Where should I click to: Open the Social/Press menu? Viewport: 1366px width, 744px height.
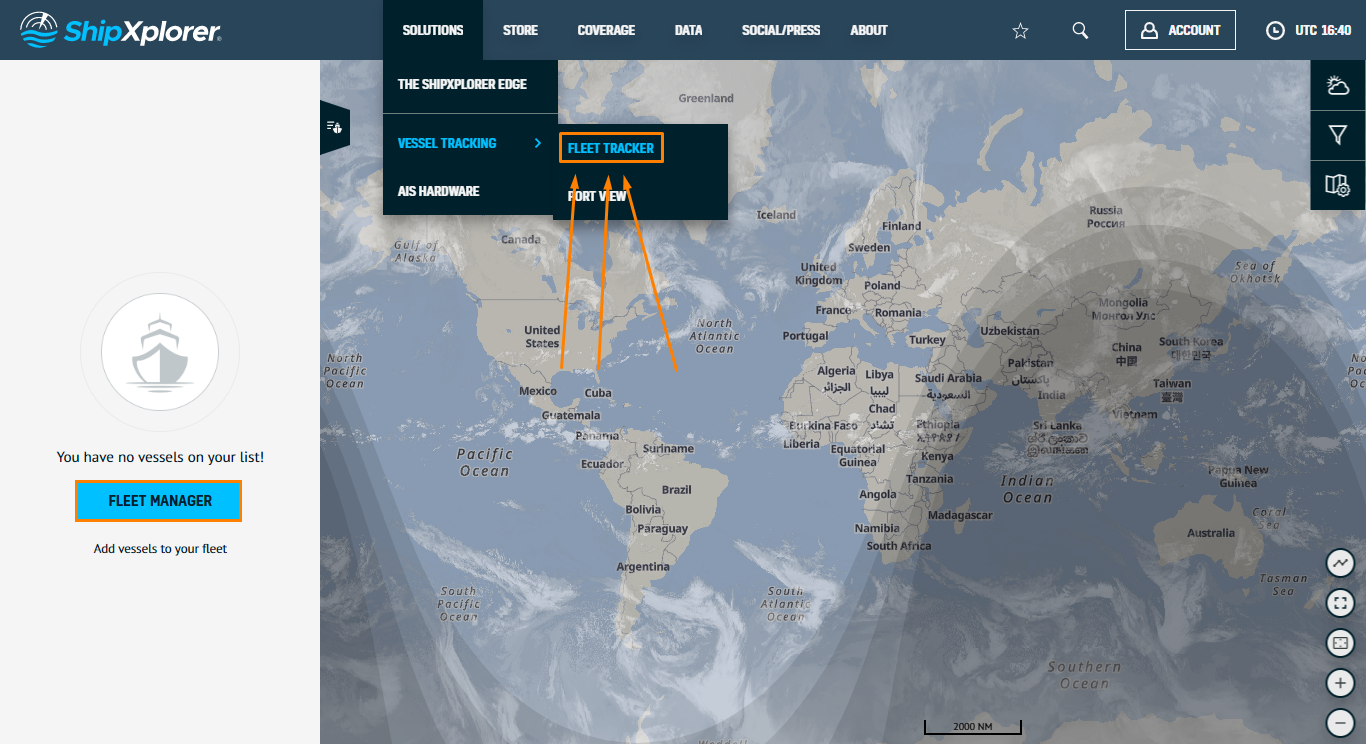pyautogui.click(x=781, y=30)
